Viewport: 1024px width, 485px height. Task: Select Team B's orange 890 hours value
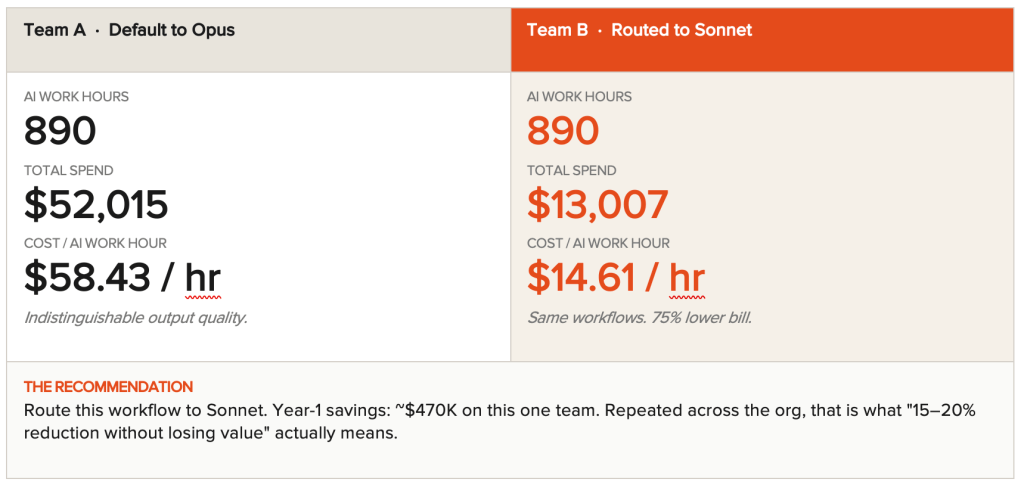[563, 131]
